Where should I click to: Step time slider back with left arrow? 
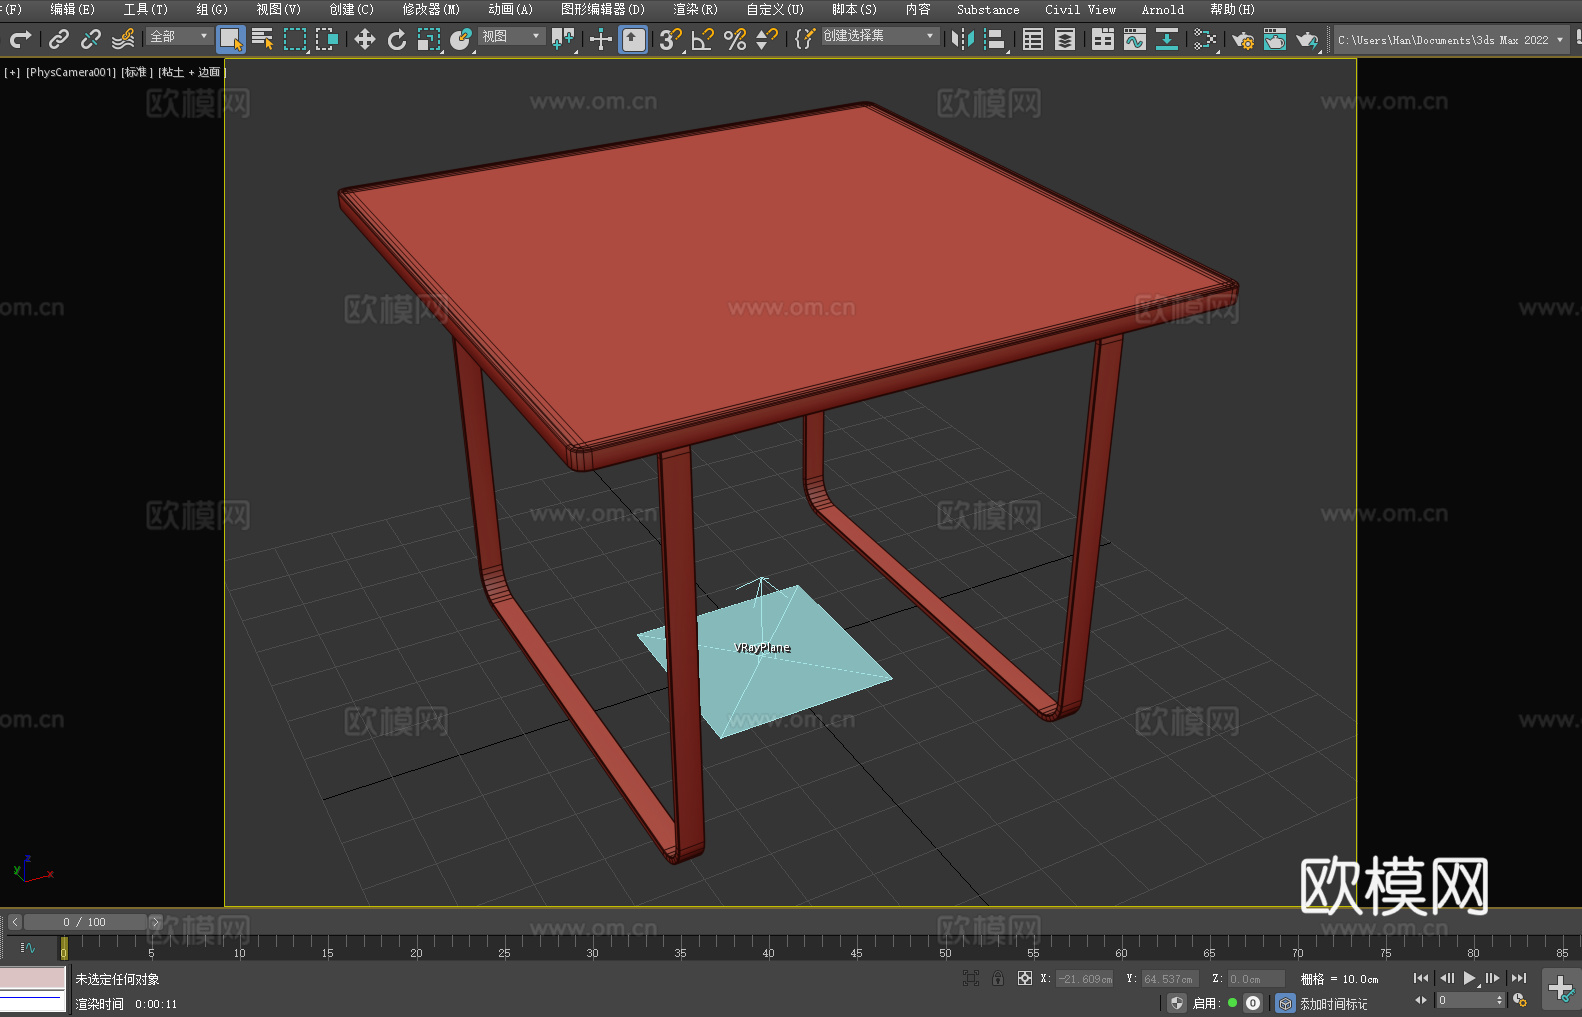coord(15,922)
